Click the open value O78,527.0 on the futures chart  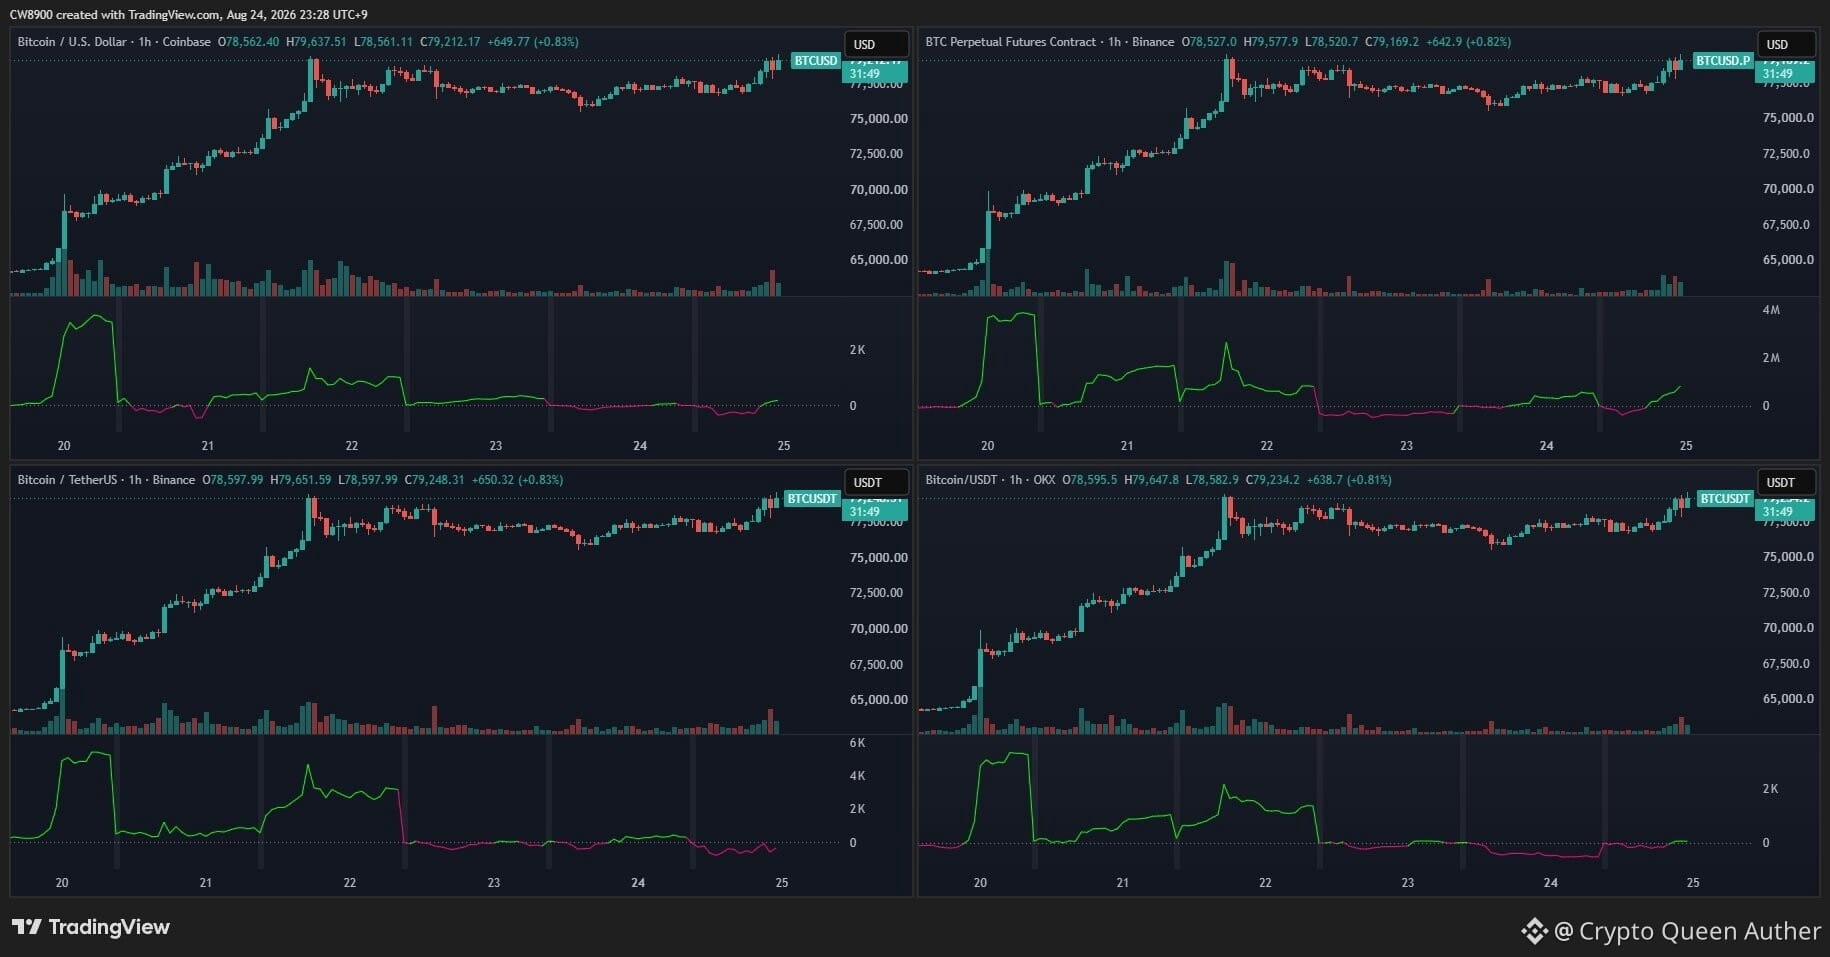[x=1209, y=42]
